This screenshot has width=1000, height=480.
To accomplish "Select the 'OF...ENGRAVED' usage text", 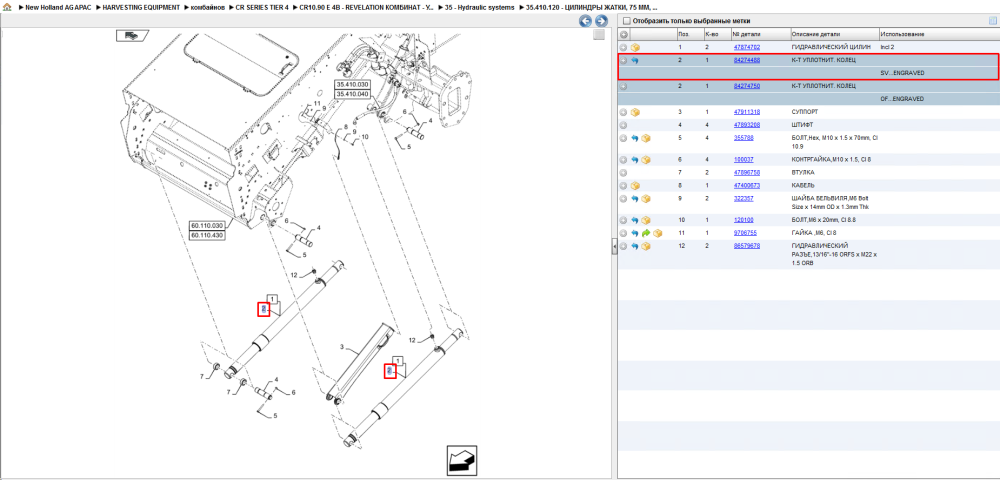I will pyautogui.click(x=902, y=99).
